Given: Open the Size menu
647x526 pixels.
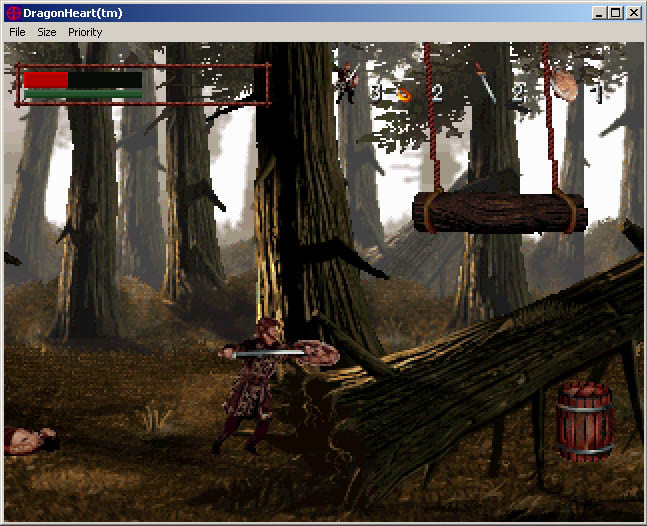Looking at the screenshot, I should coord(47,32).
